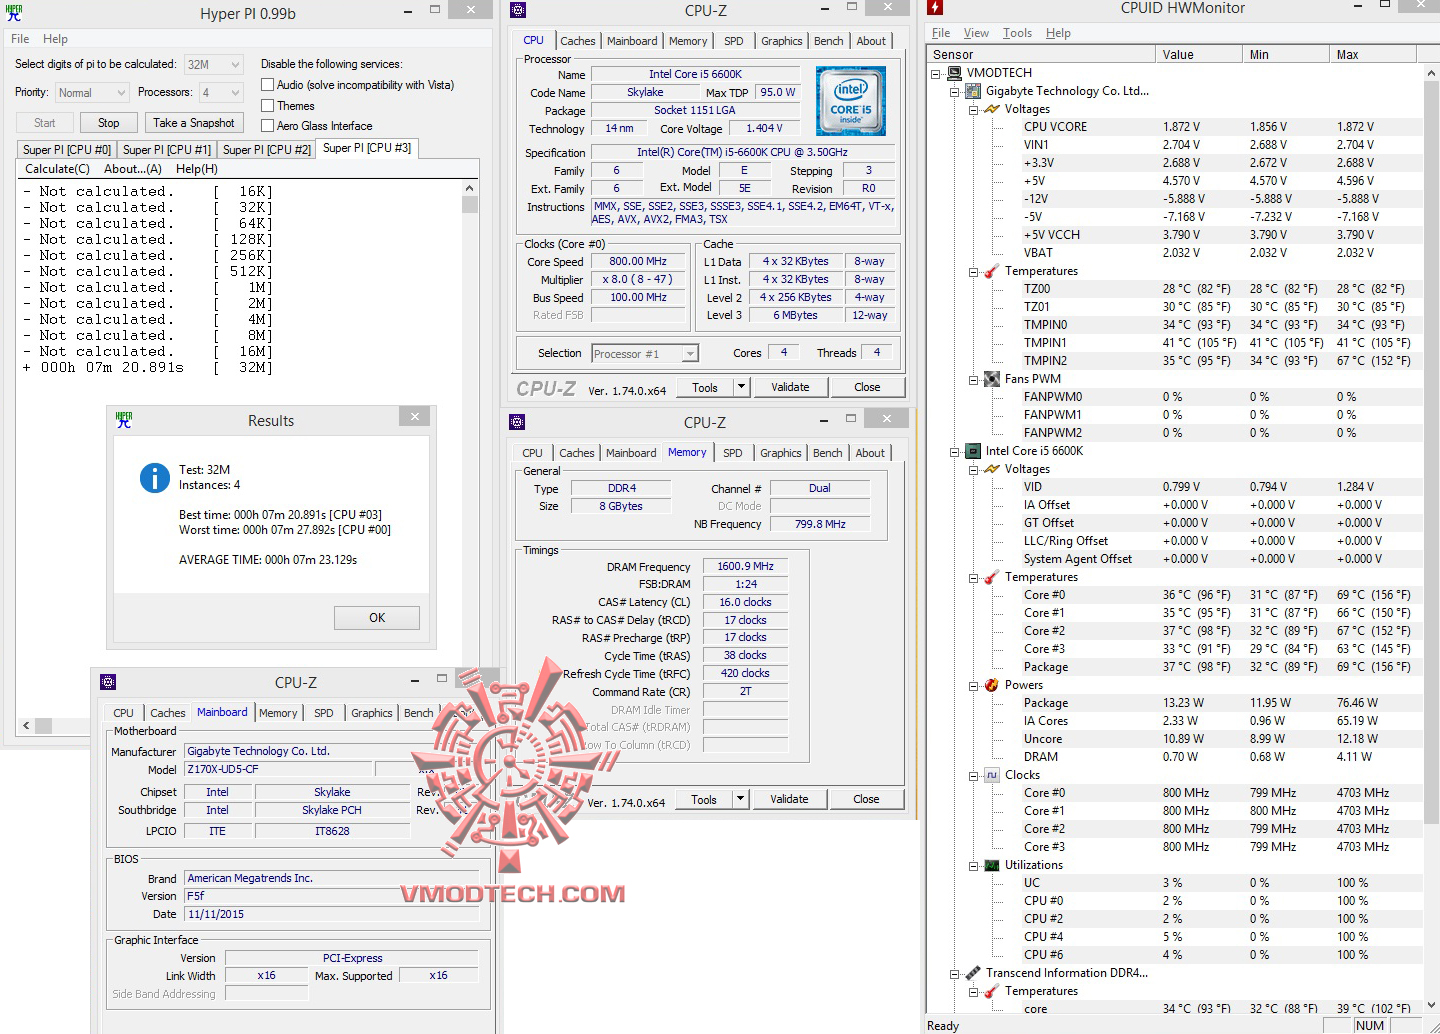Click the scroll left arrow in Hyper PI
The width and height of the screenshot is (1440, 1034).
(26, 725)
